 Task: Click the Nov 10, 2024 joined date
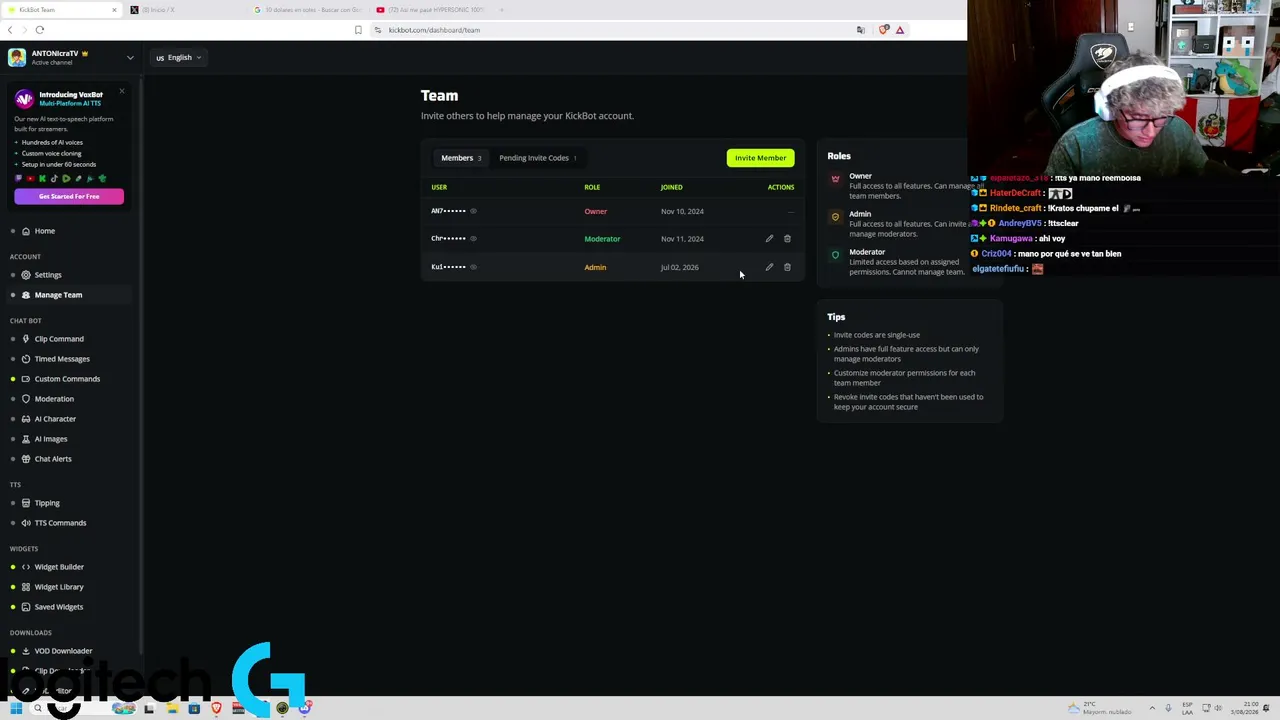pyautogui.click(x=682, y=211)
